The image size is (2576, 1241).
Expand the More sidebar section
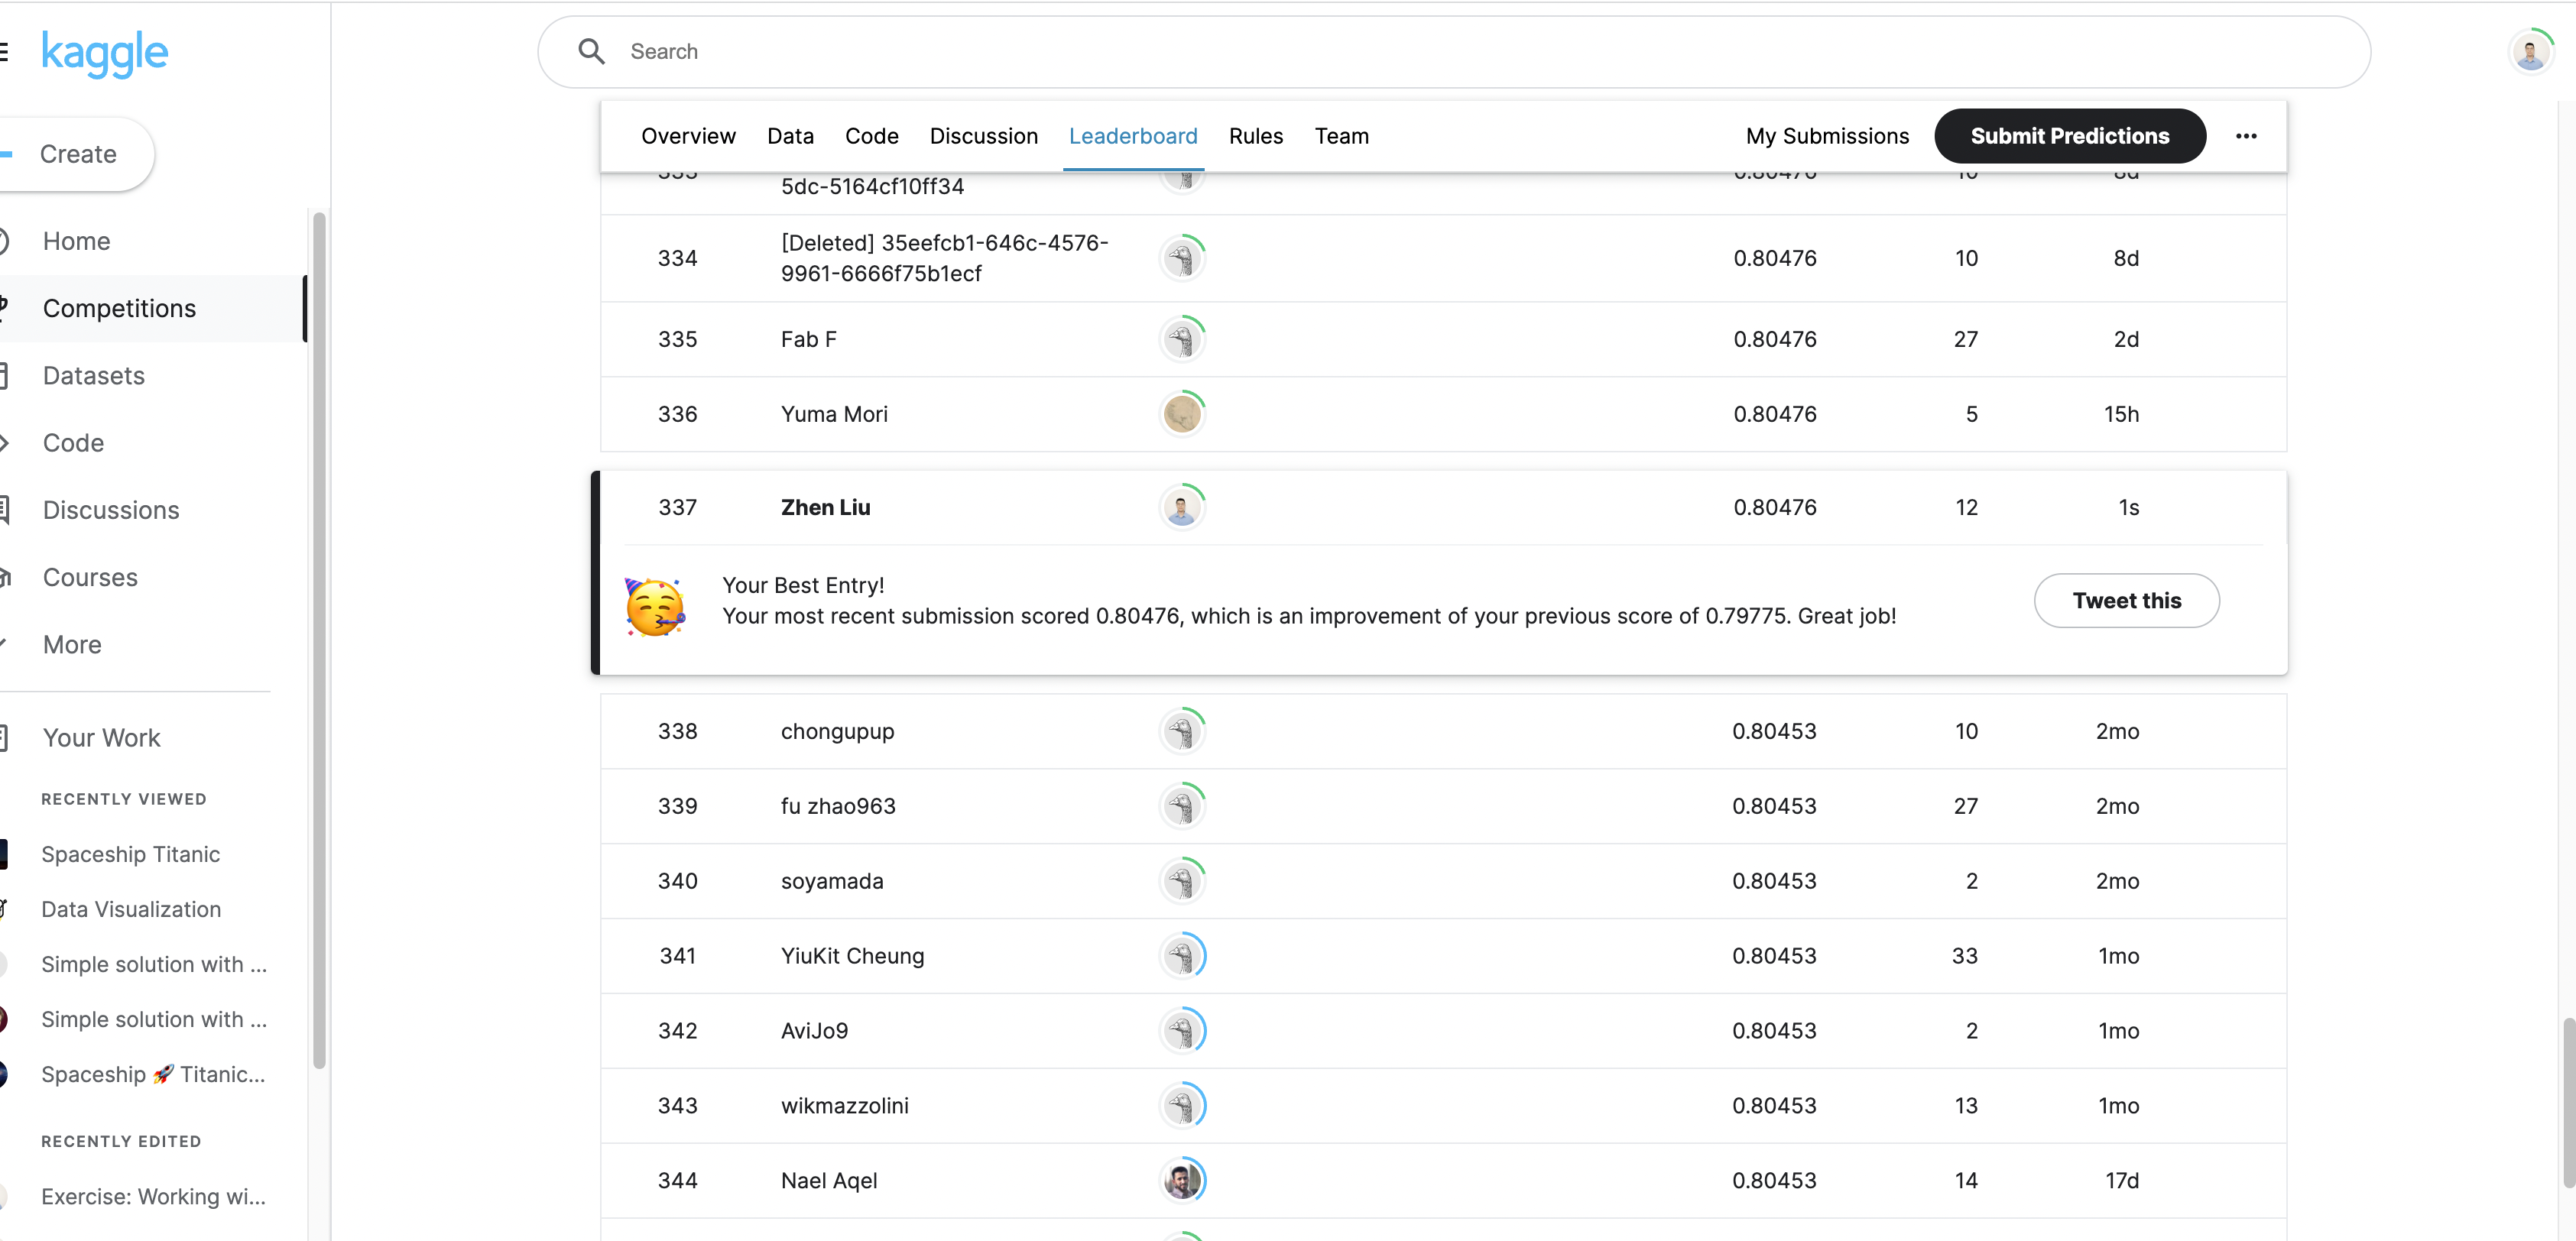coord(72,645)
